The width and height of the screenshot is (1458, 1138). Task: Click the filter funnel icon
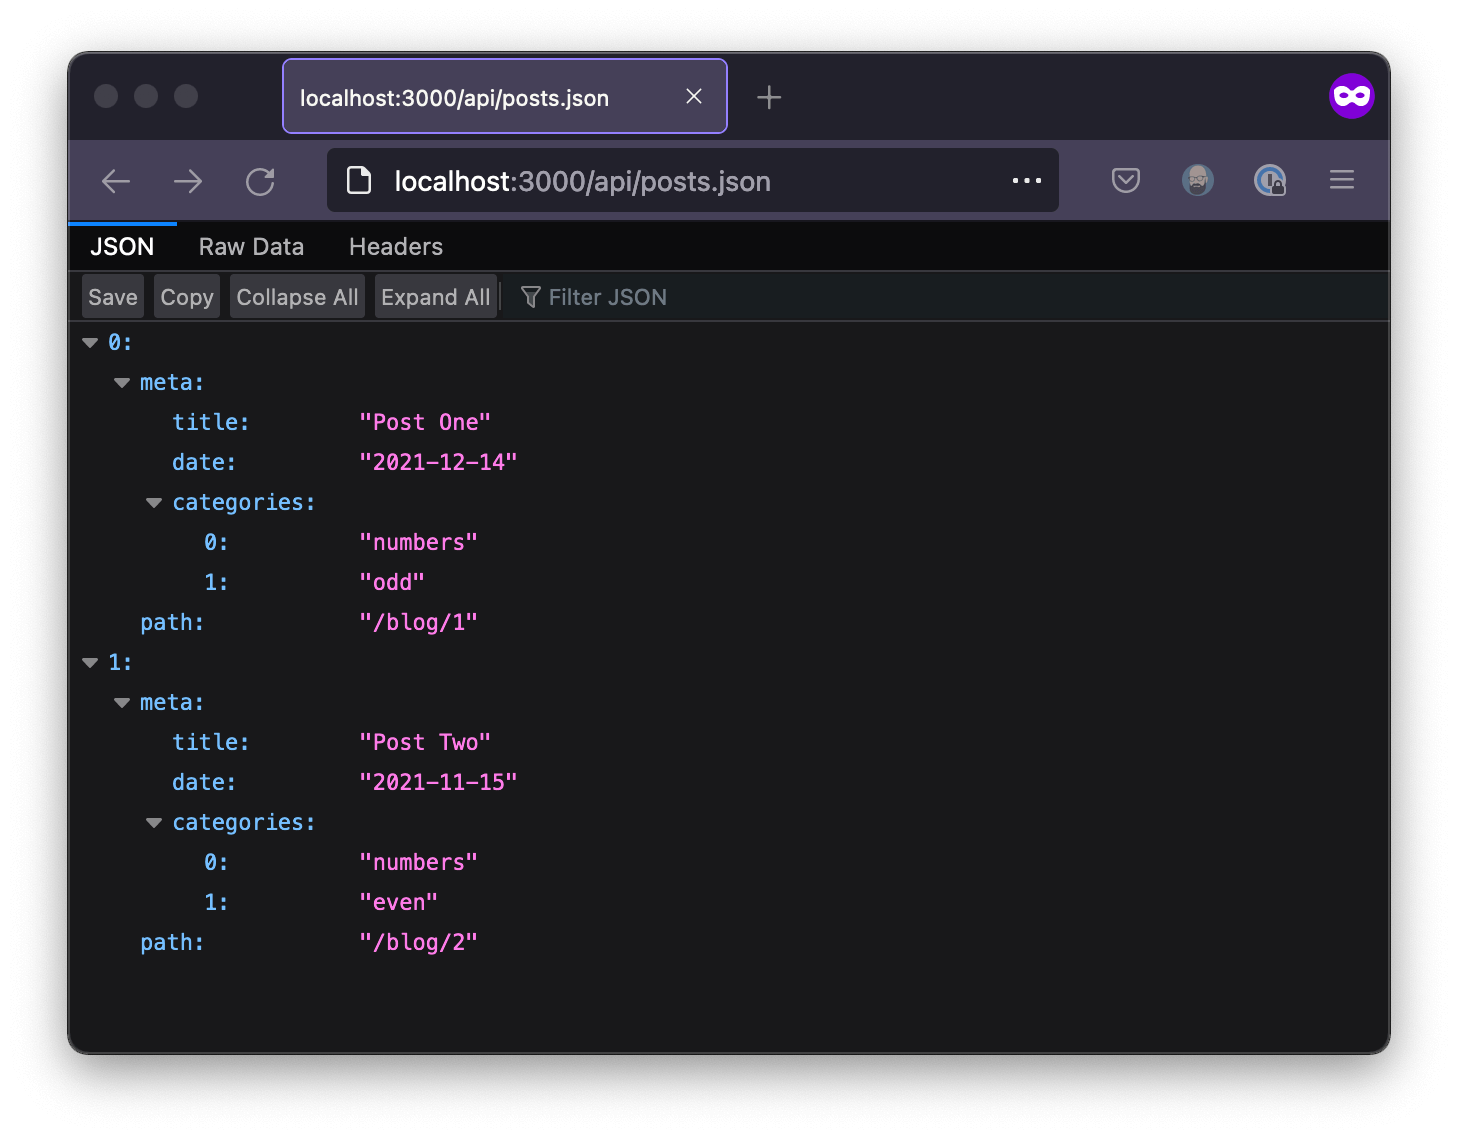[531, 297]
